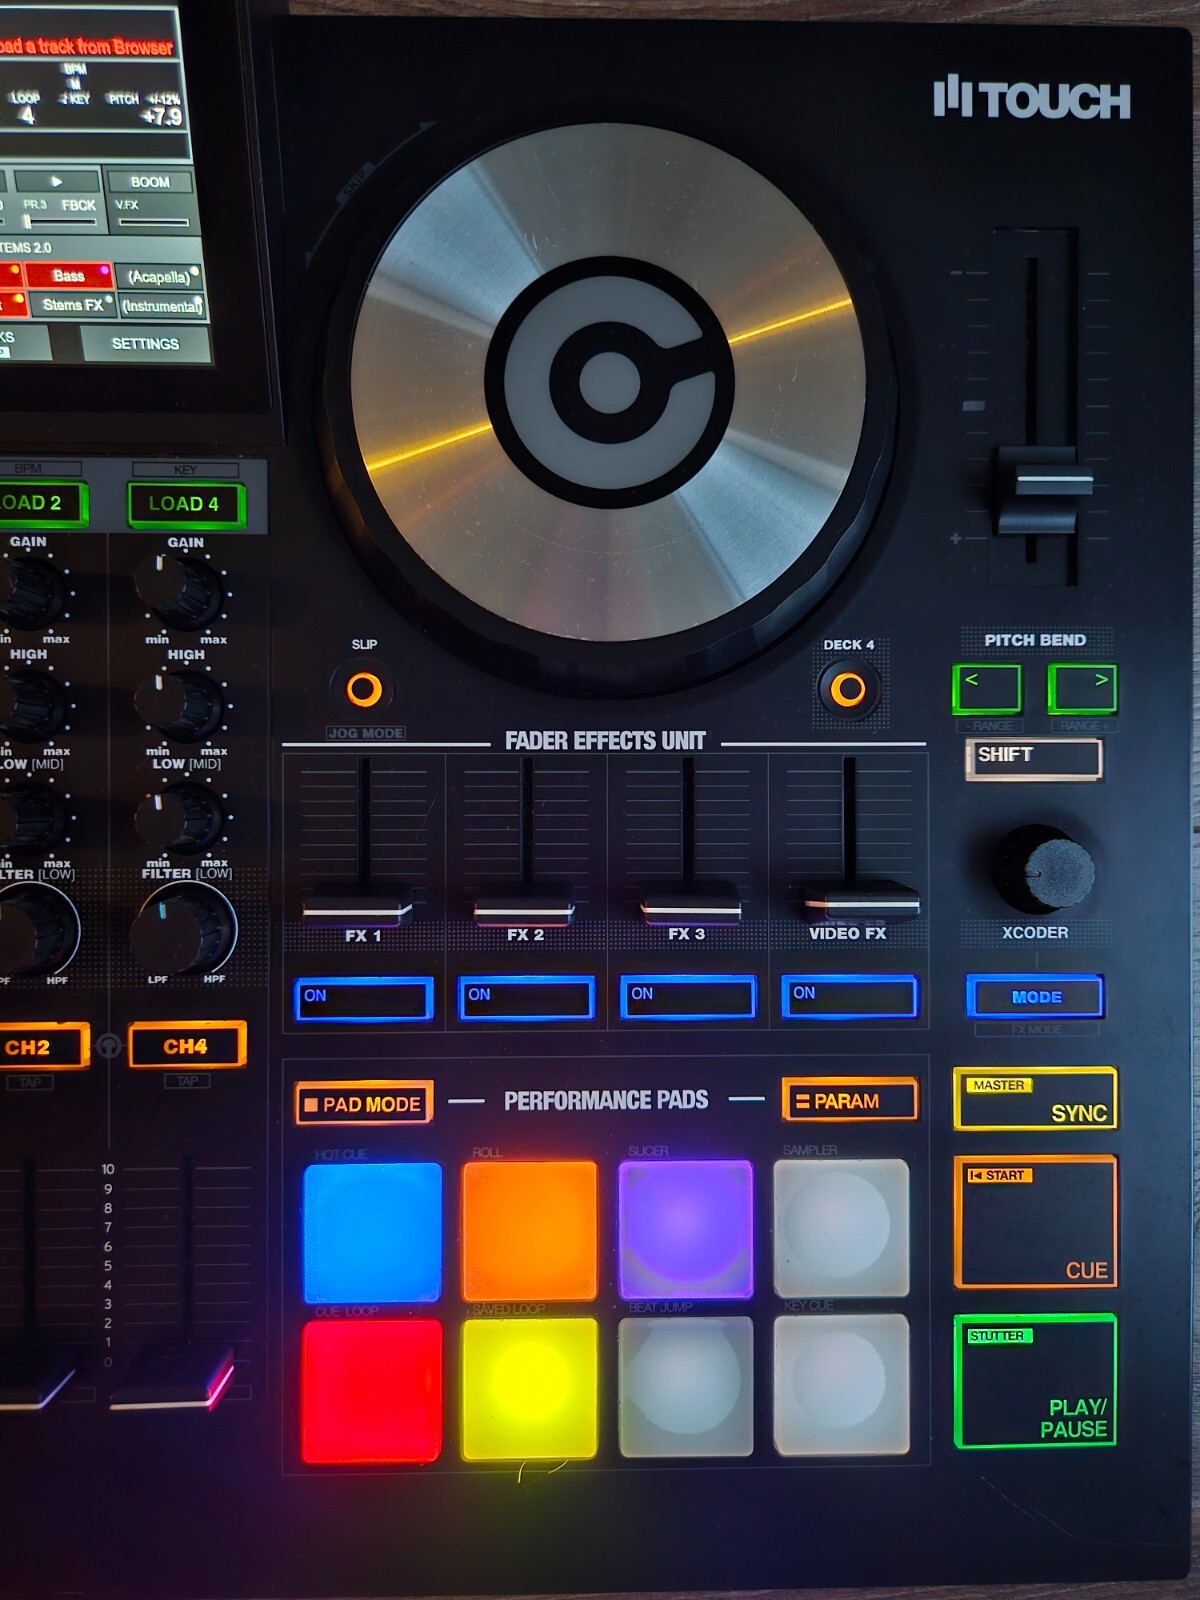Hit the blue MODE button
The image size is (1200, 1600).
1036,997
